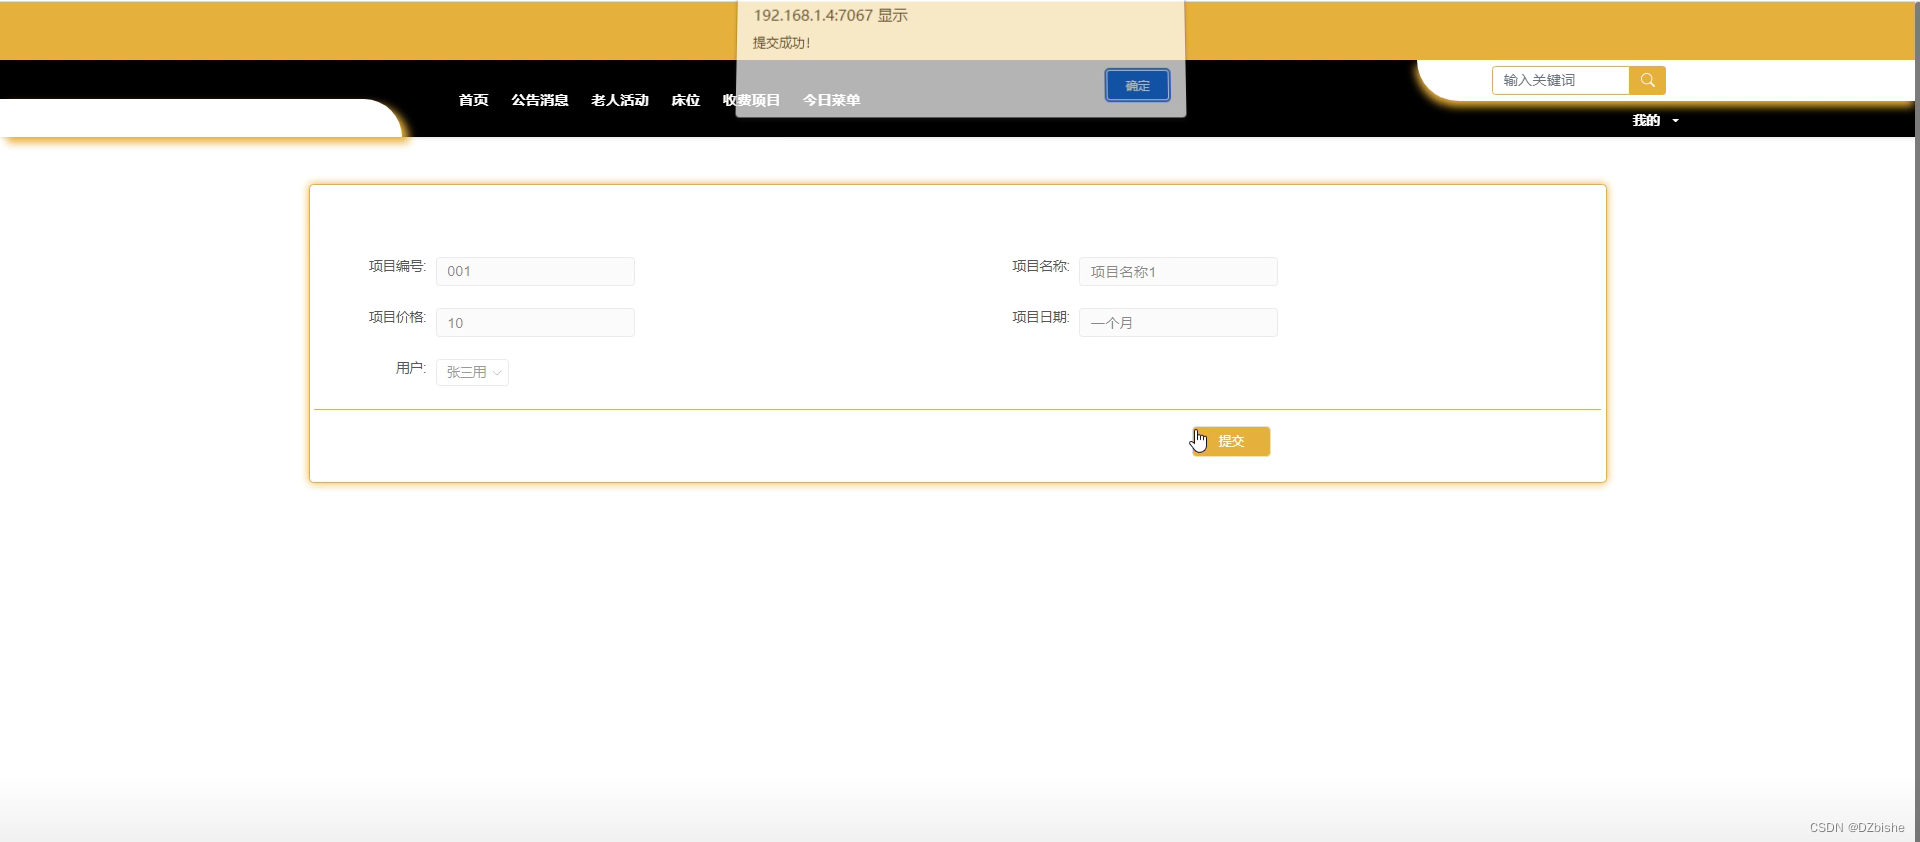Click the 192.168.1.4:7067 显示 alert title
This screenshot has height=842, width=1920.
click(x=830, y=16)
